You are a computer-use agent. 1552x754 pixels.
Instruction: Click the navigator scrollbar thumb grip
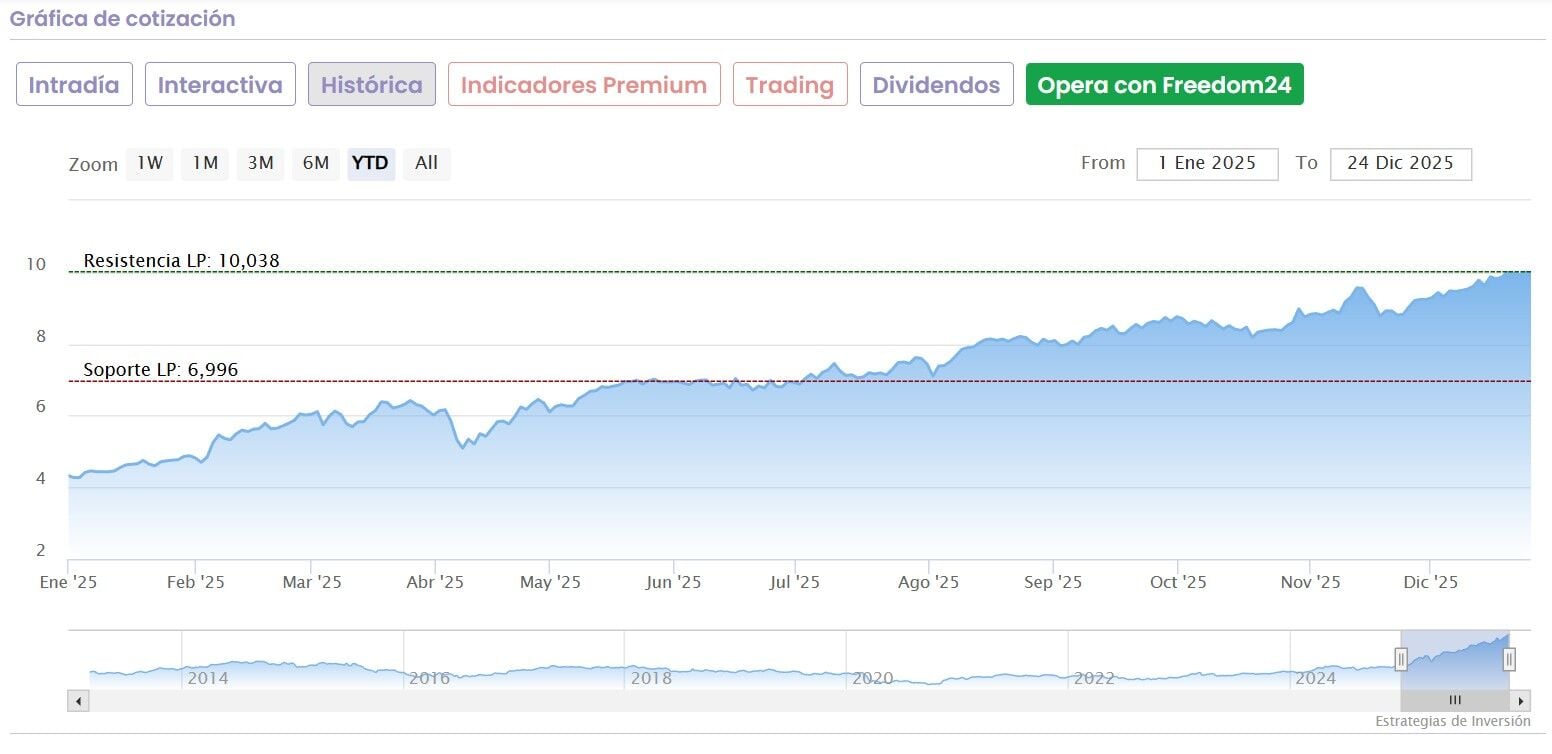tap(1455, 700)
